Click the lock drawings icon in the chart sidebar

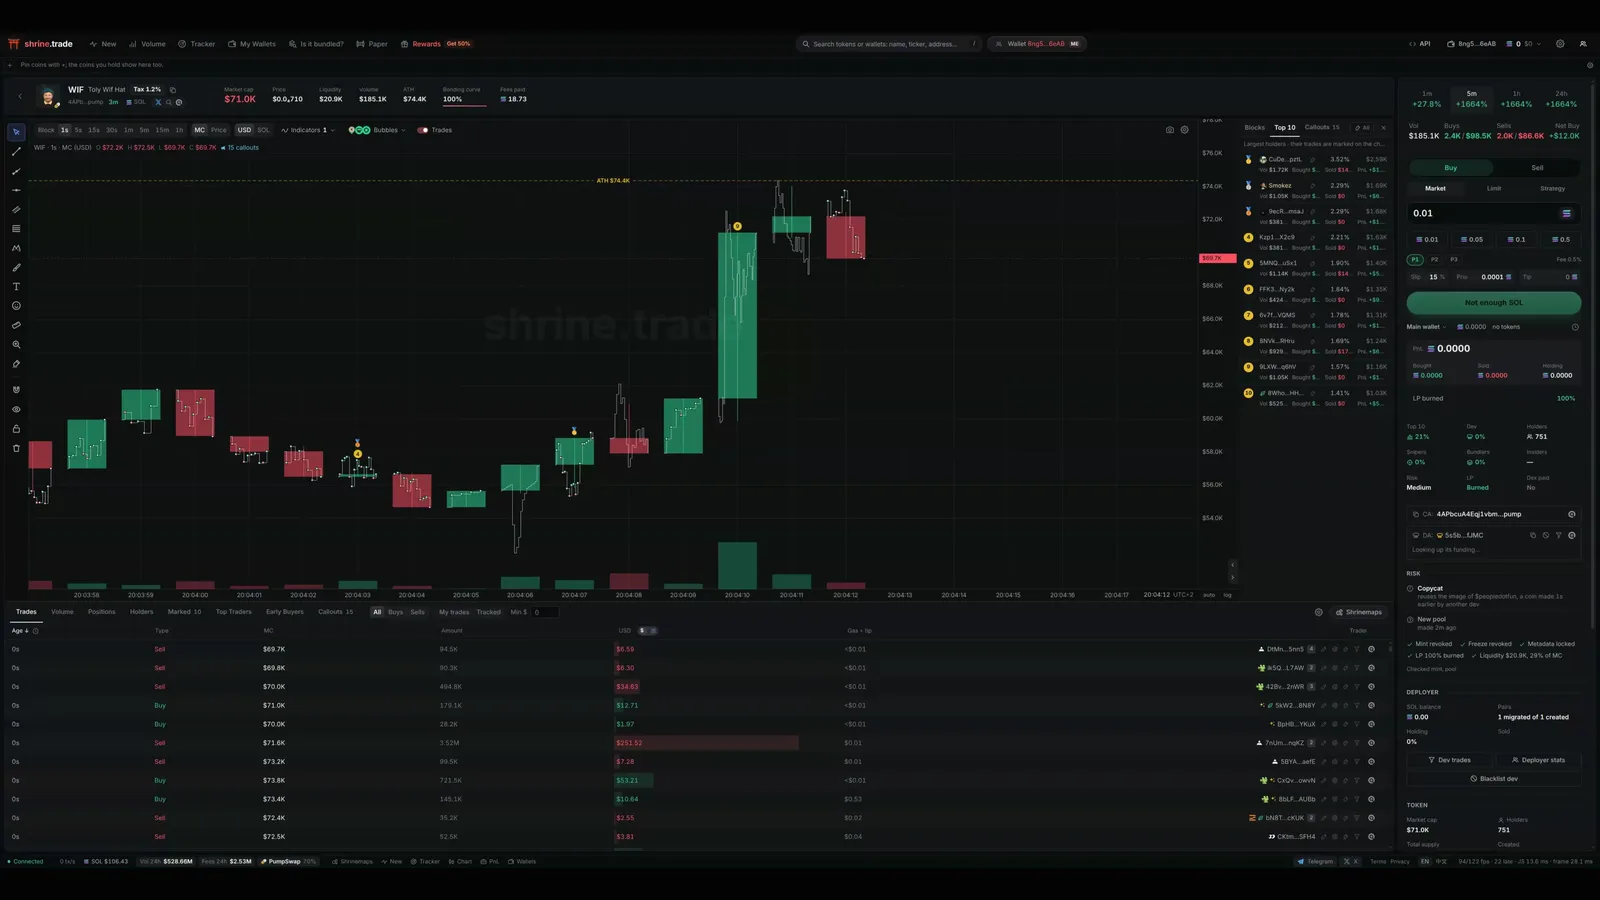tap(16, 429)
